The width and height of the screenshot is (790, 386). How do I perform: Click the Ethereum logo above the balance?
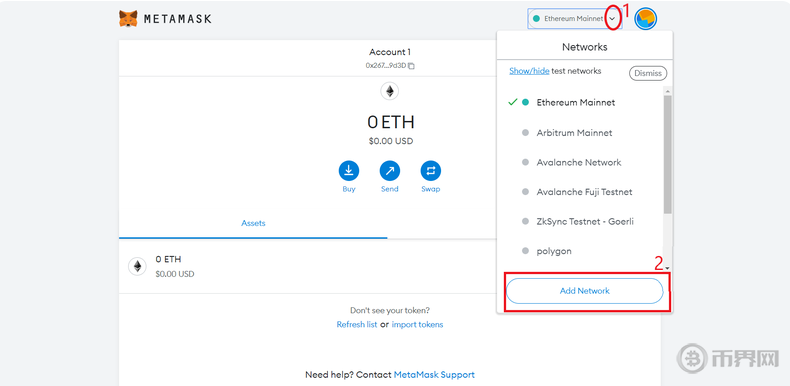389,91
